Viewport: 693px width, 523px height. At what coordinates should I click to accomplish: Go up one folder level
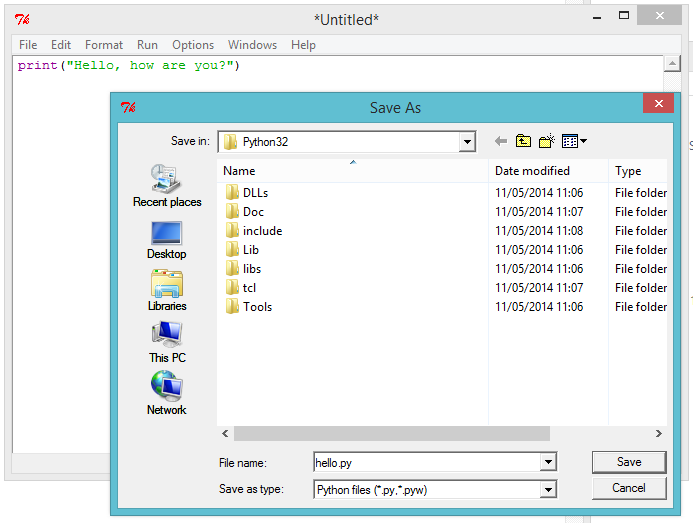coord(523,141)
